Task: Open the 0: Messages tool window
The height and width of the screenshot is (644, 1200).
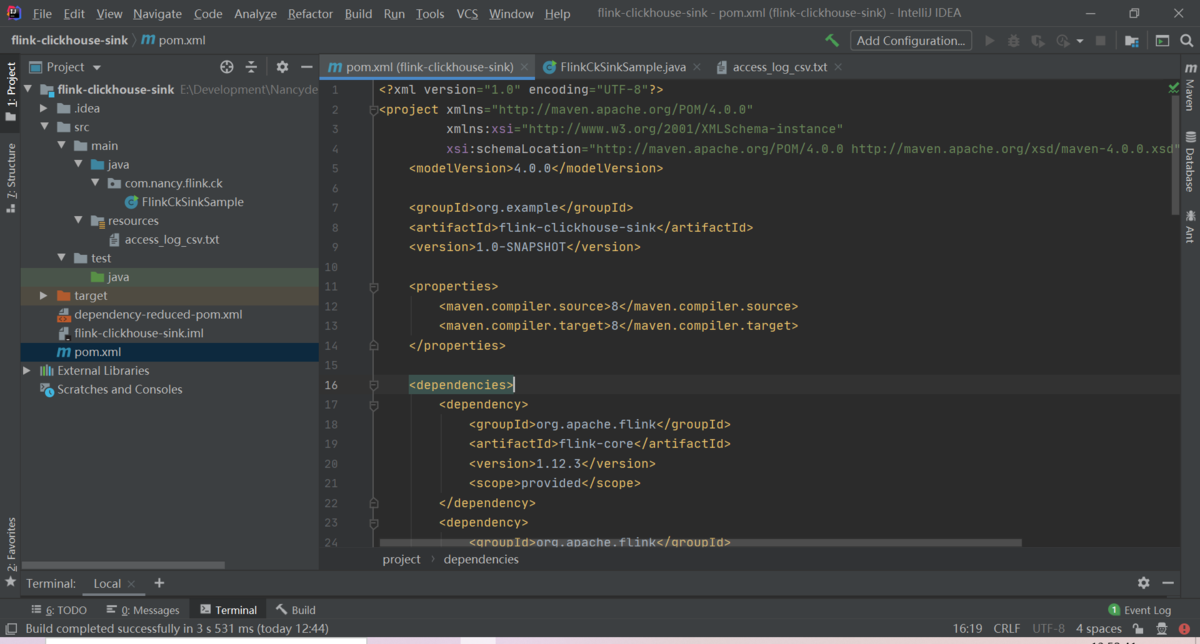Action: point(142,610)
